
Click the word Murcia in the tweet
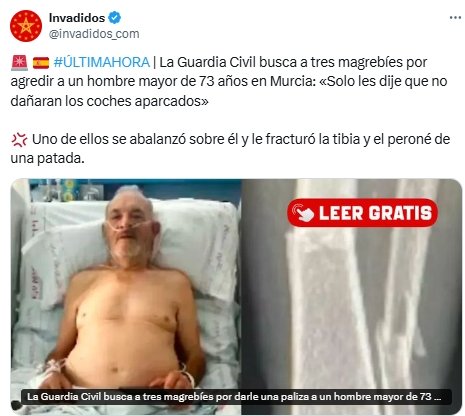(290, 81)
